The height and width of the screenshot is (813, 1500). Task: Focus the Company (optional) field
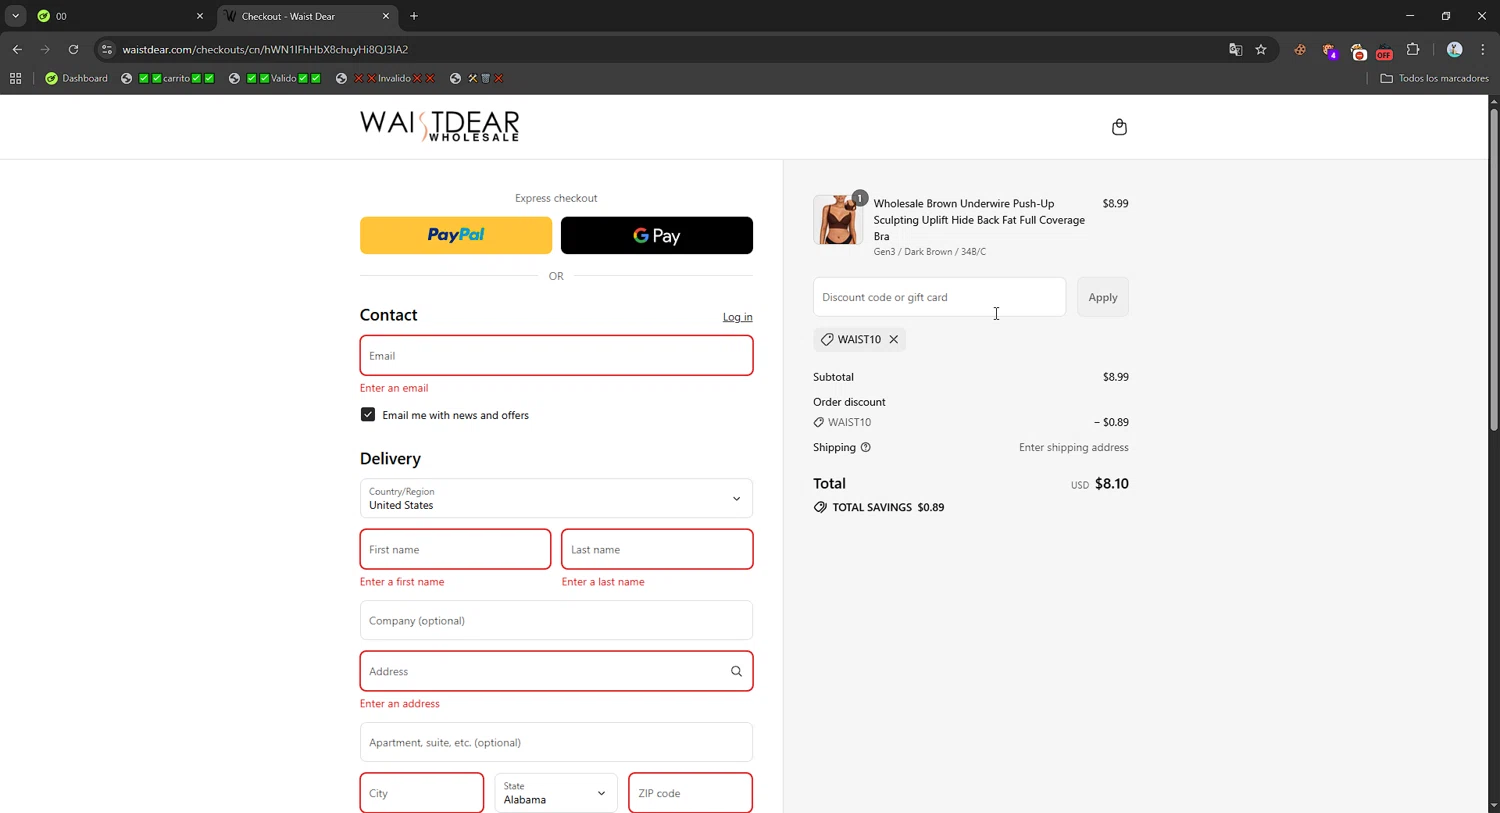(x=556, y=620)
